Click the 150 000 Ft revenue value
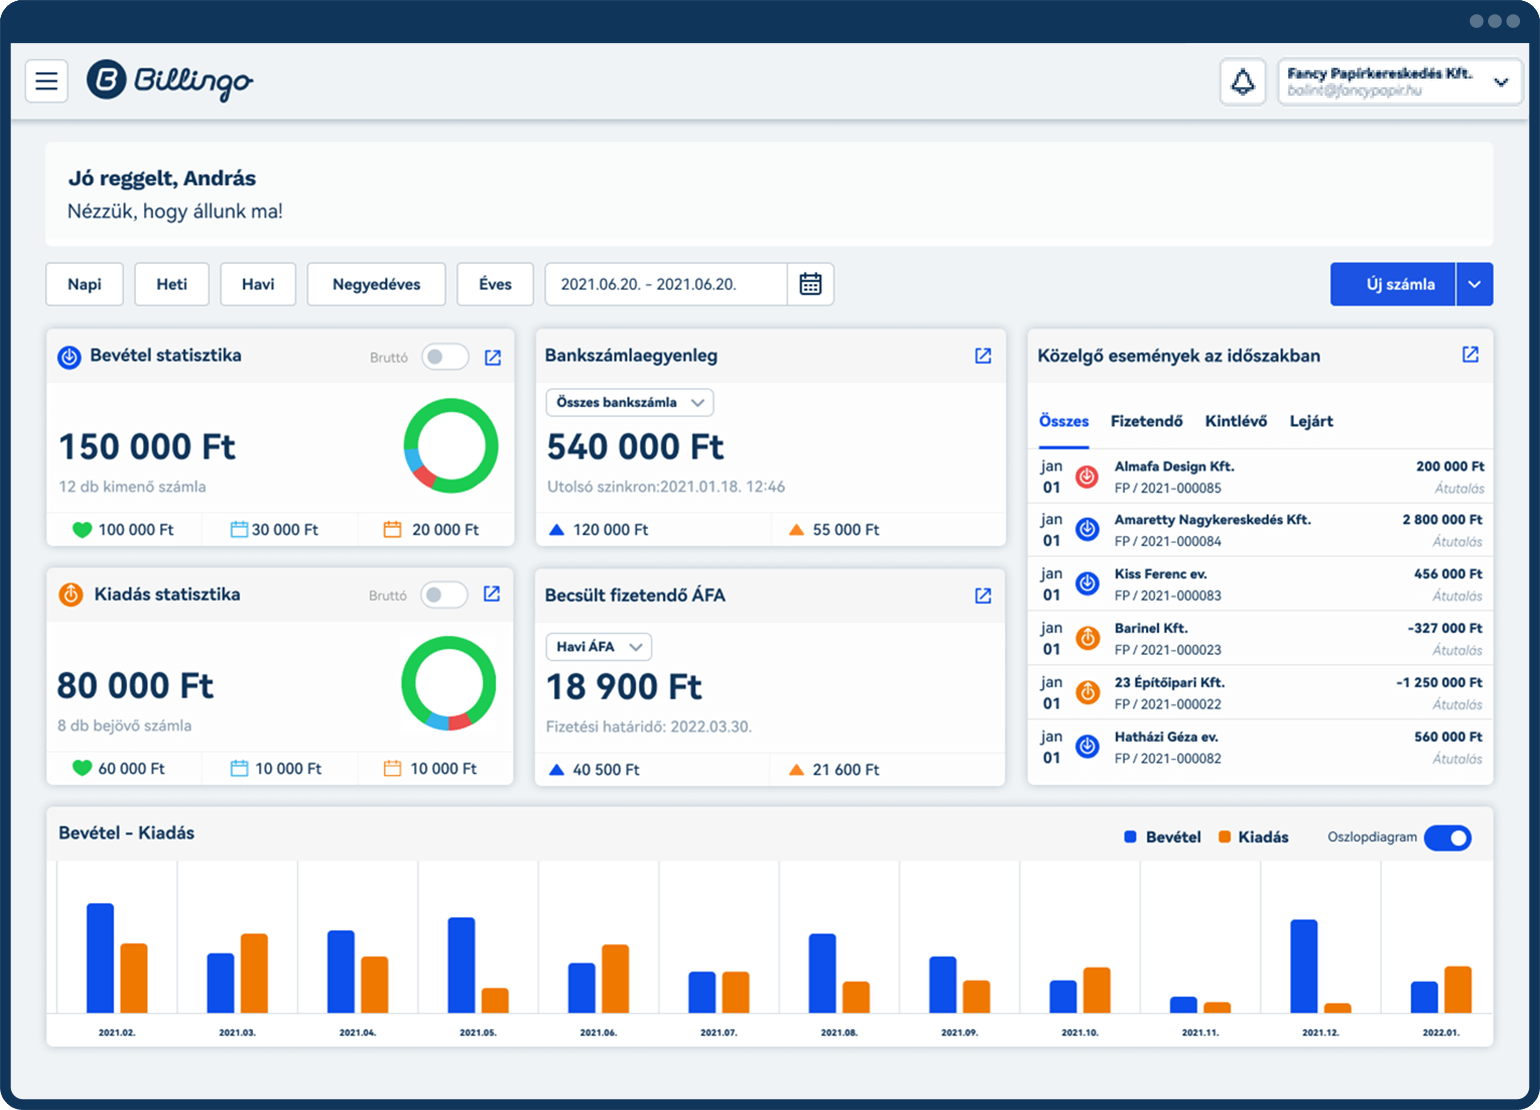 click(x=147, y=447)
